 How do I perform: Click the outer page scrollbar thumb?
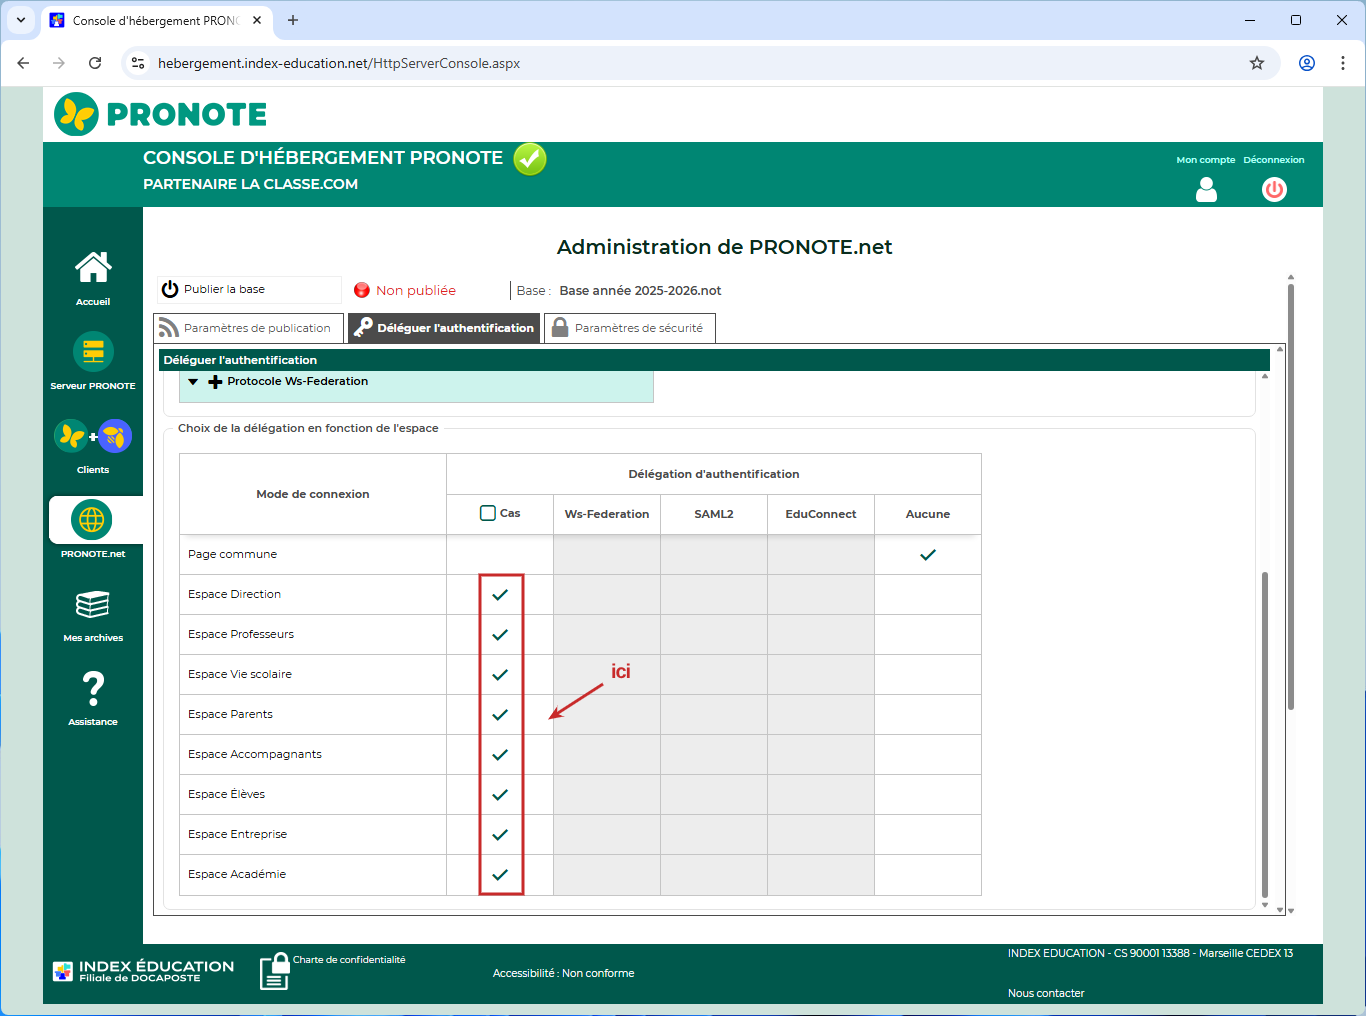(x=1291, y=496)
